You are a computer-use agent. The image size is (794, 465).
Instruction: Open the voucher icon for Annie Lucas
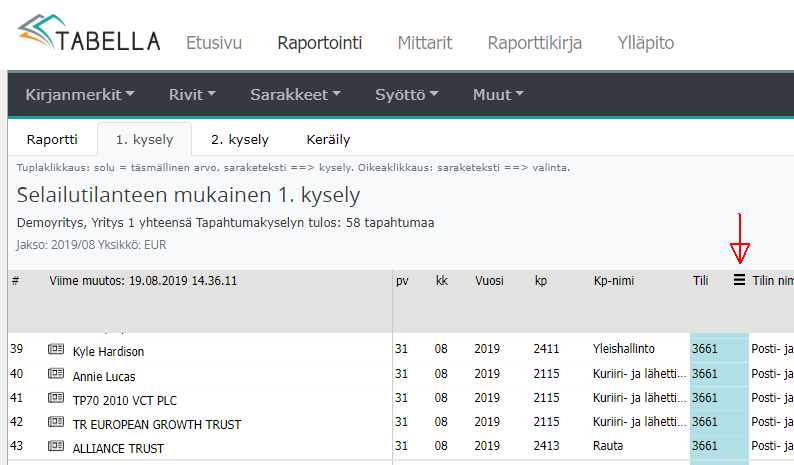point(56,375)
